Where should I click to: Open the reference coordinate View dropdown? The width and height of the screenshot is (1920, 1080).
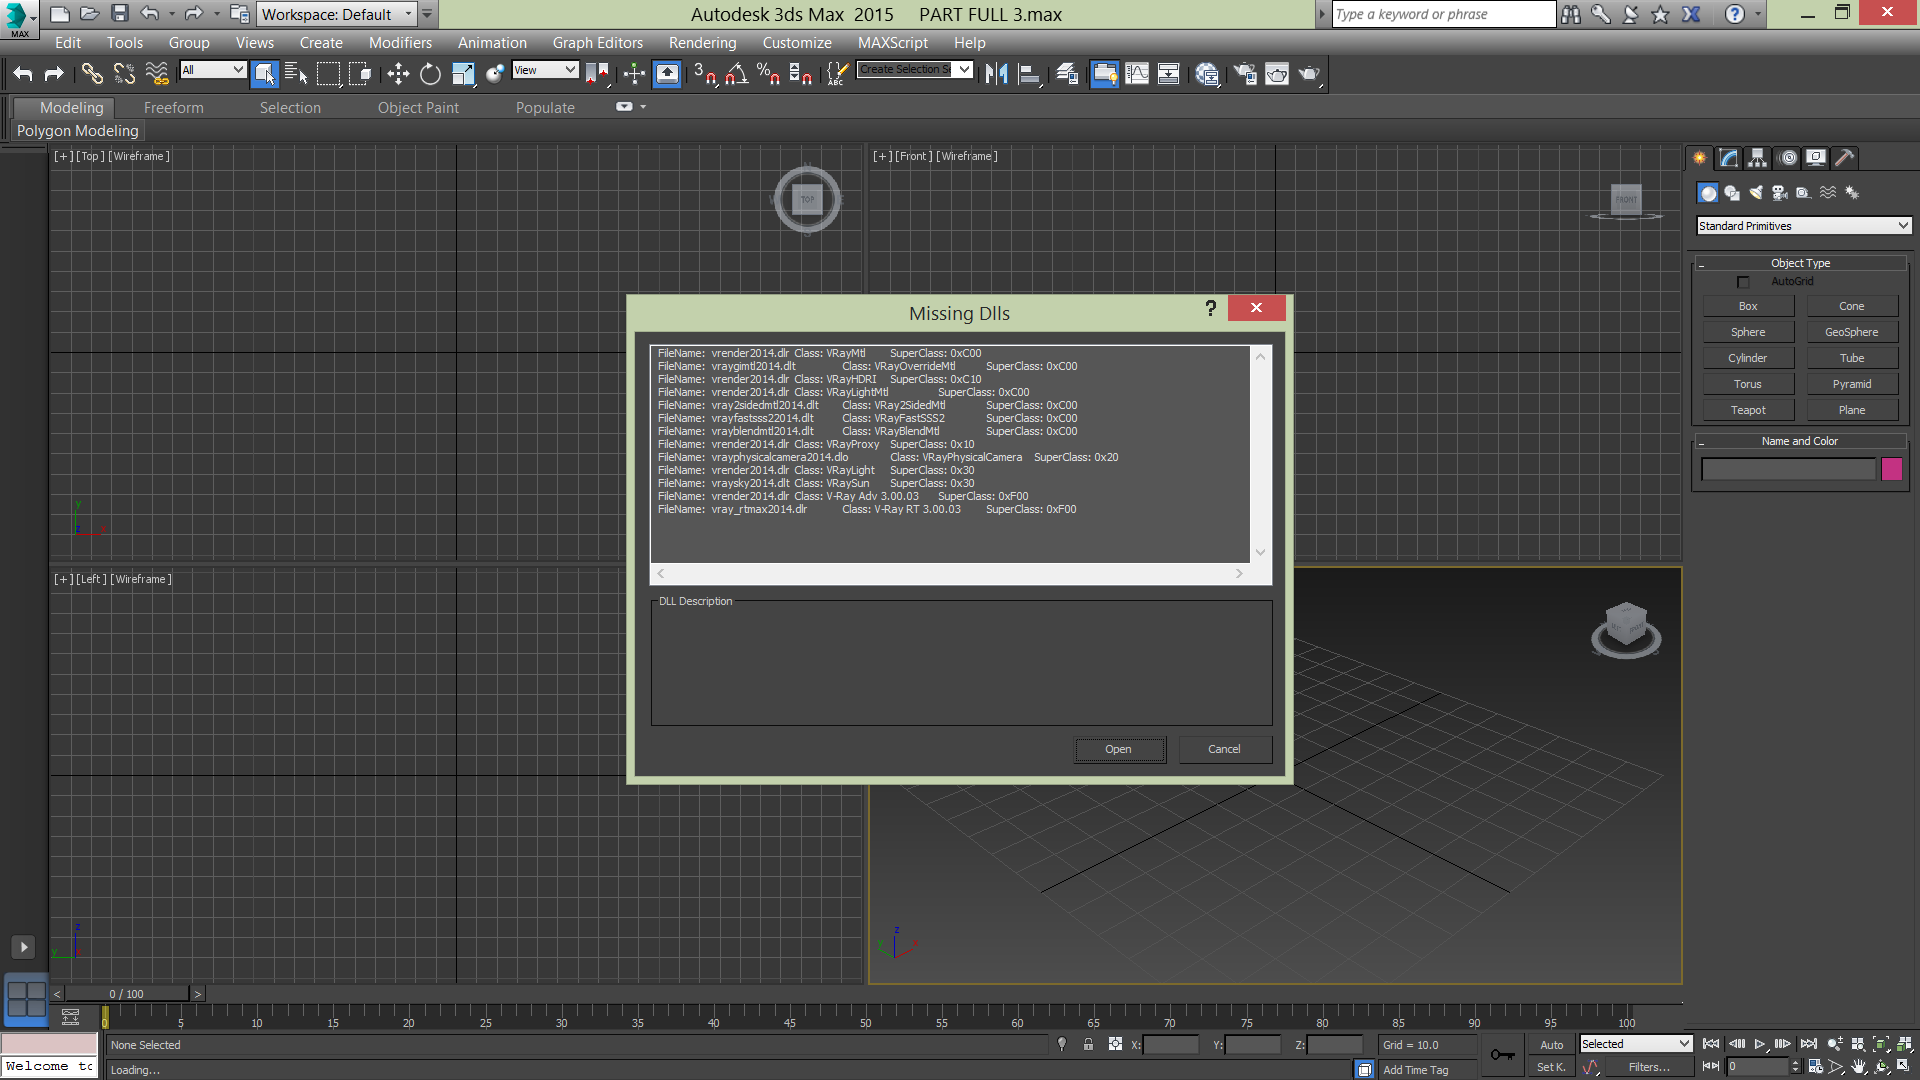coord(545,69)
